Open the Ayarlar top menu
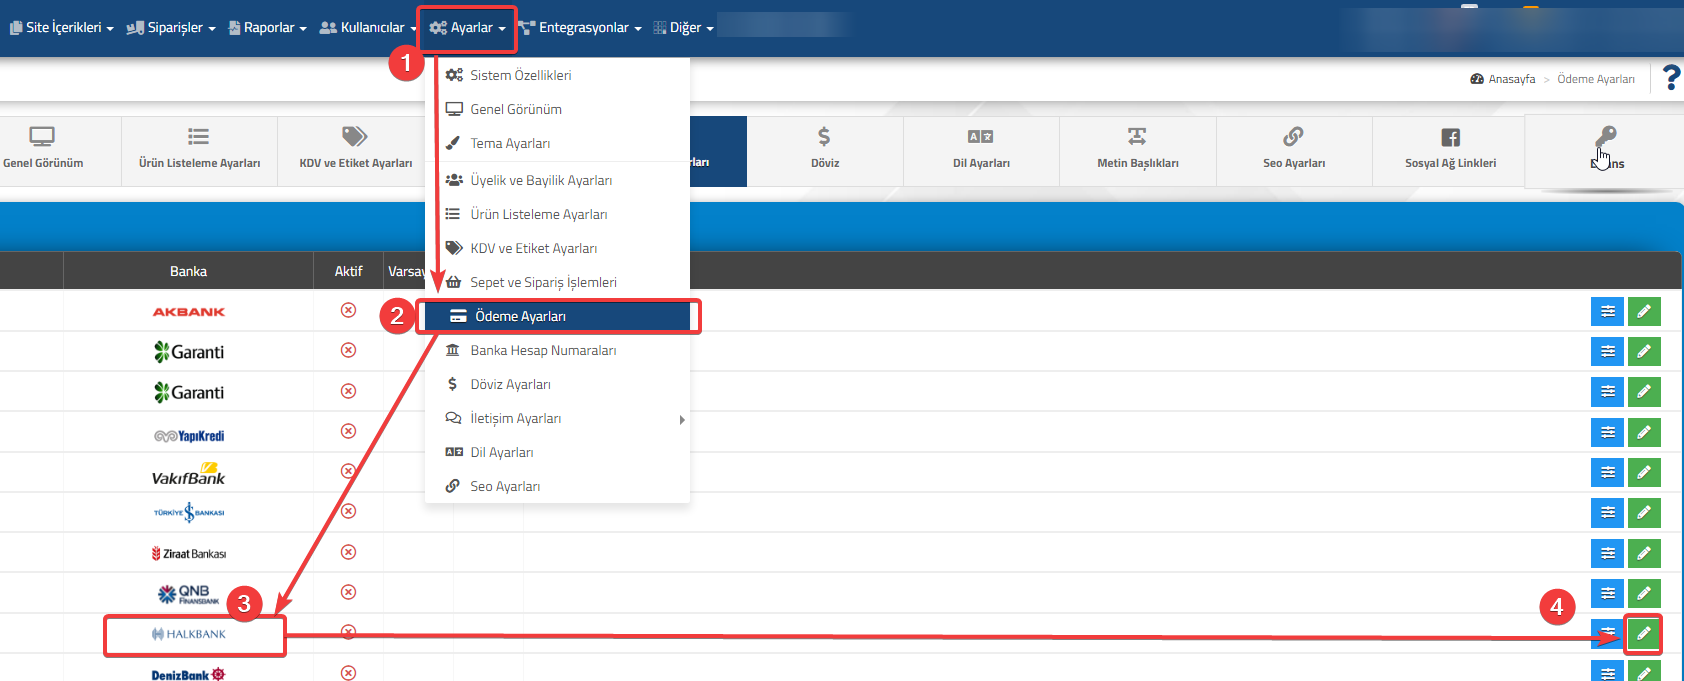This screenshot has width=1684, height=681. [467, 28]
